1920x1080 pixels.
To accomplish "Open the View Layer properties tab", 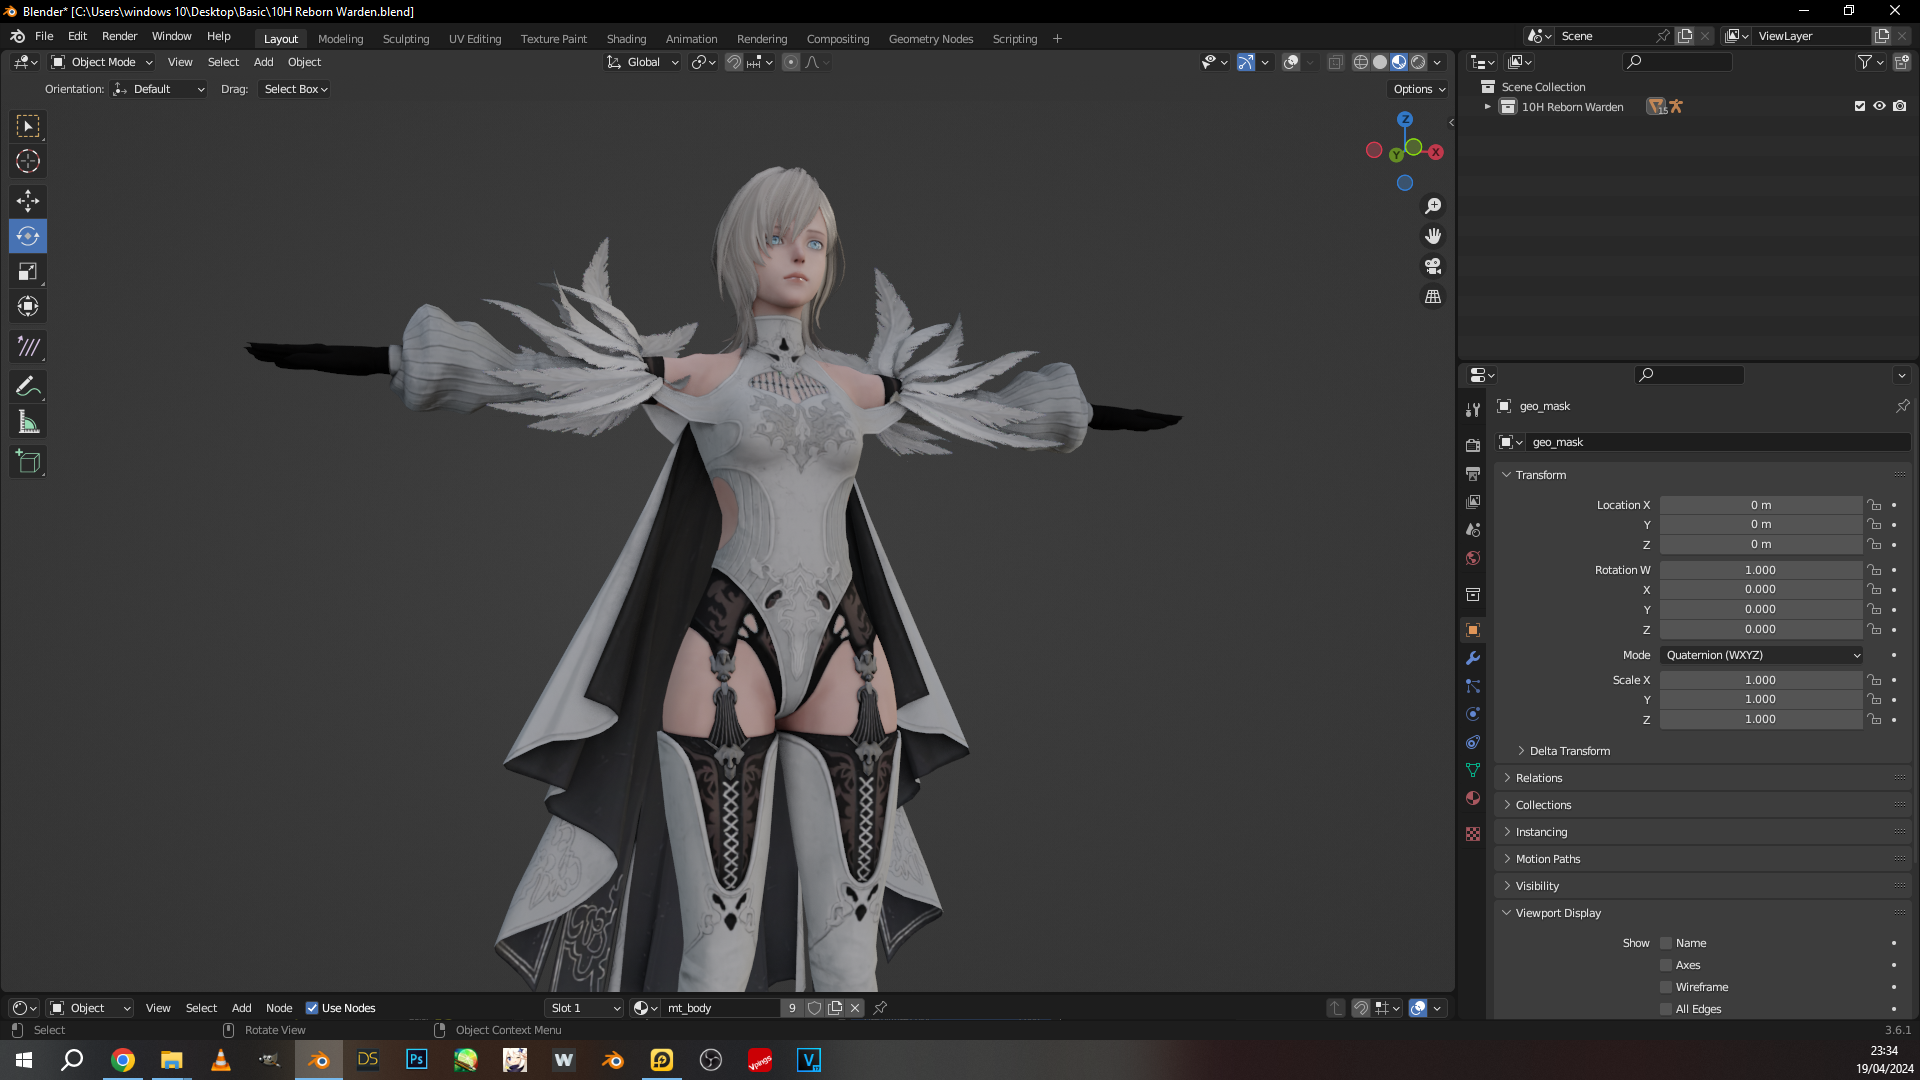I will tap(1473, 501).
